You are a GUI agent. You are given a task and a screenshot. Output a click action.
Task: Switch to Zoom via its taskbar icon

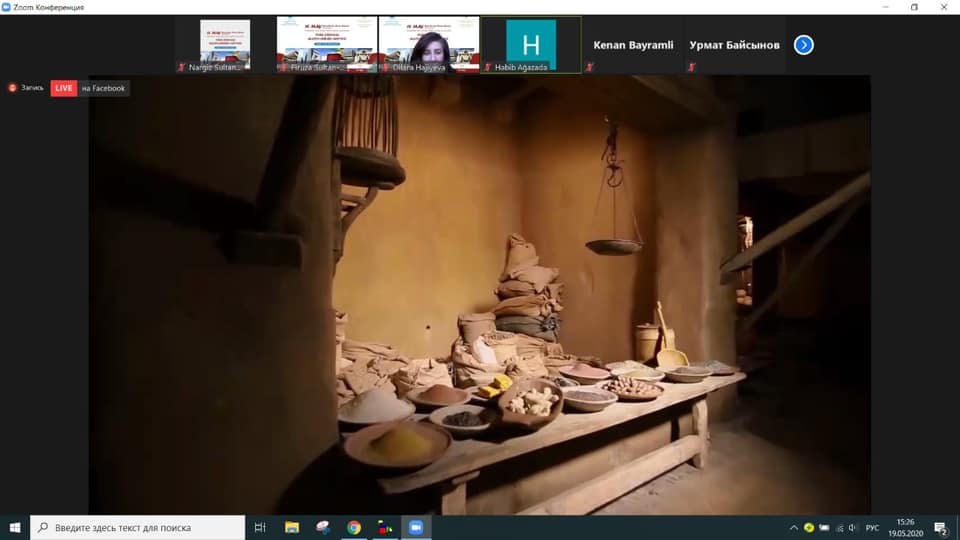[416, 527]
